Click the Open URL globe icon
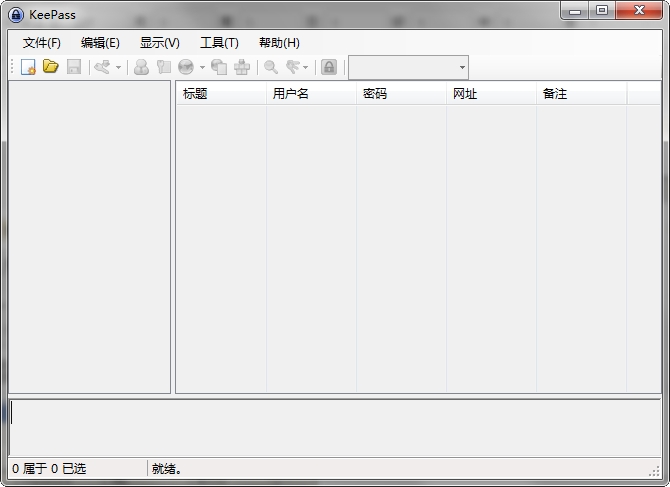Screen dimensions: 670x487 point(186,67)
